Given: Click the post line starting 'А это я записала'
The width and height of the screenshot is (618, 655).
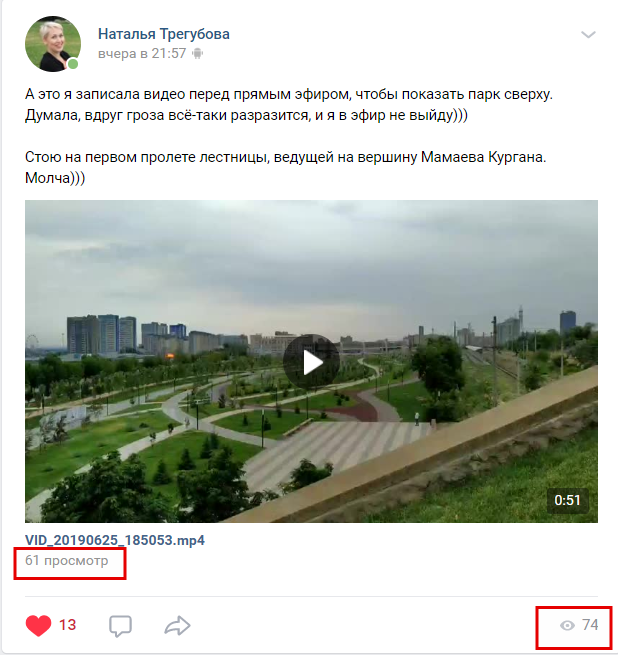Looking at the screenshot, I should click(x=289, y=94).
